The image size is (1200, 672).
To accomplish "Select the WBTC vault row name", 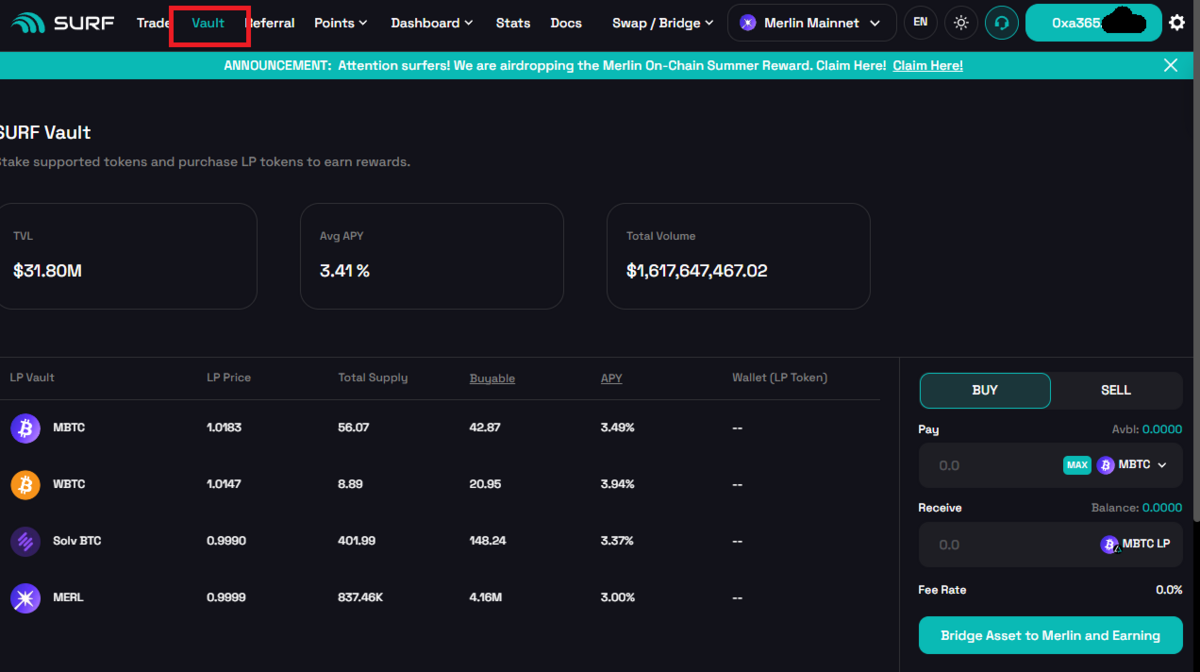I will (69, 484).
